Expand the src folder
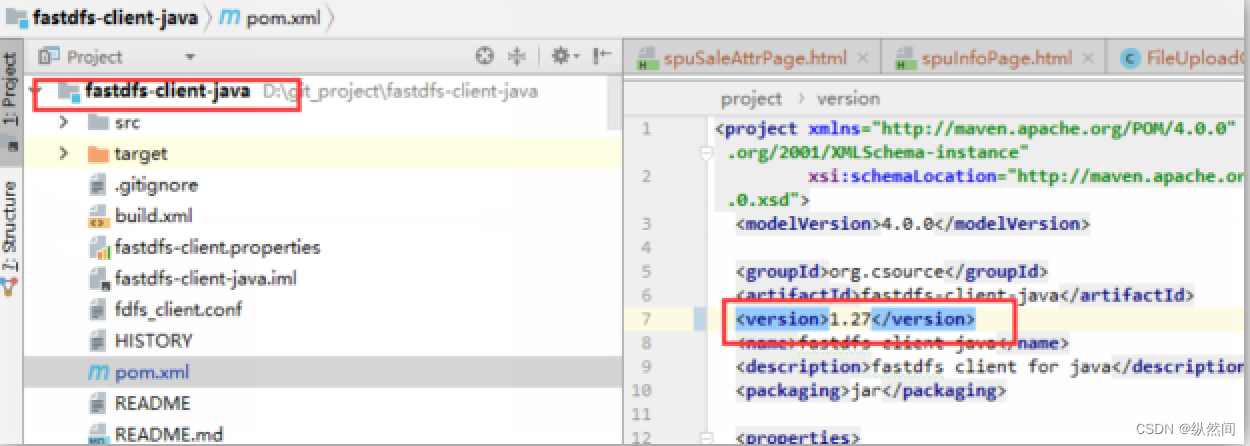The width and height of the screenshot is (1250, 446). 64,122
